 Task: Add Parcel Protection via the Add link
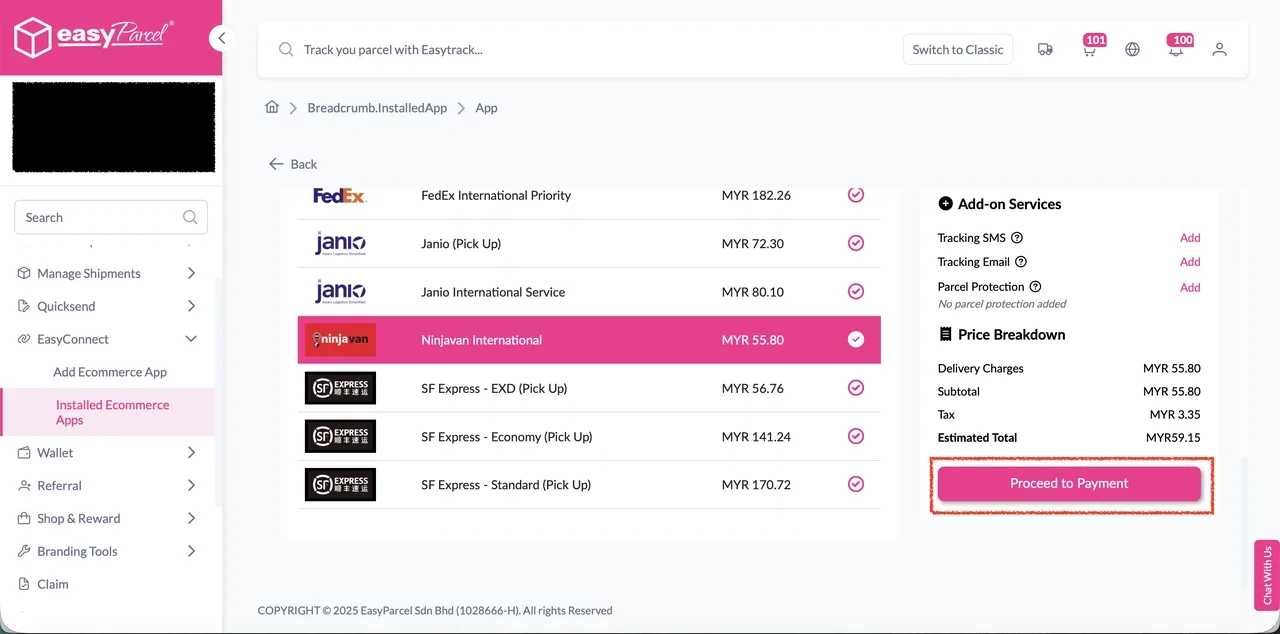click(1189, 287)
